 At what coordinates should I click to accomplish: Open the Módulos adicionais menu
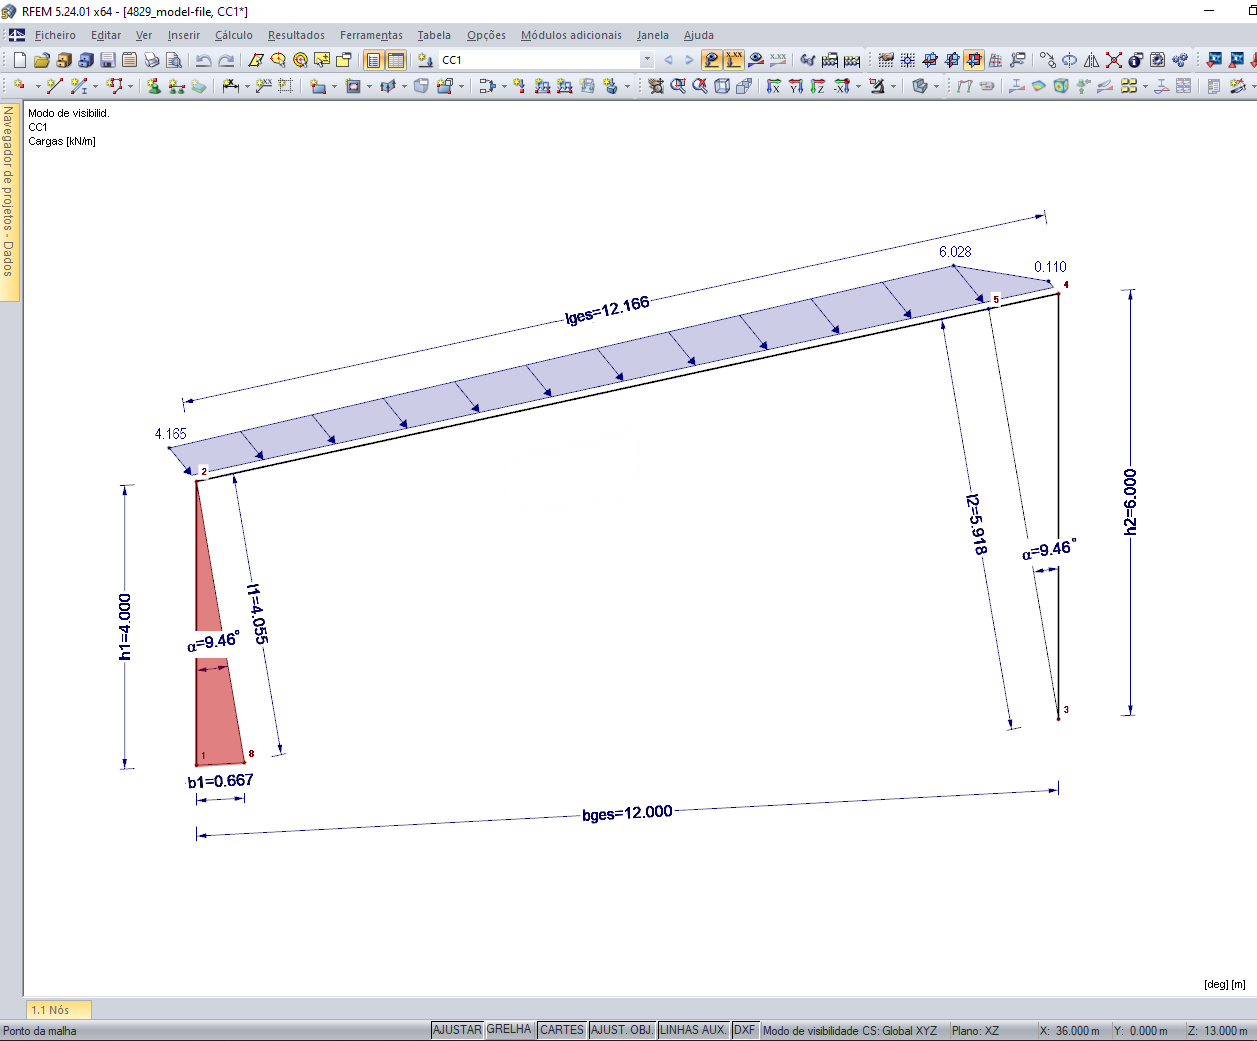click(571, 35)
